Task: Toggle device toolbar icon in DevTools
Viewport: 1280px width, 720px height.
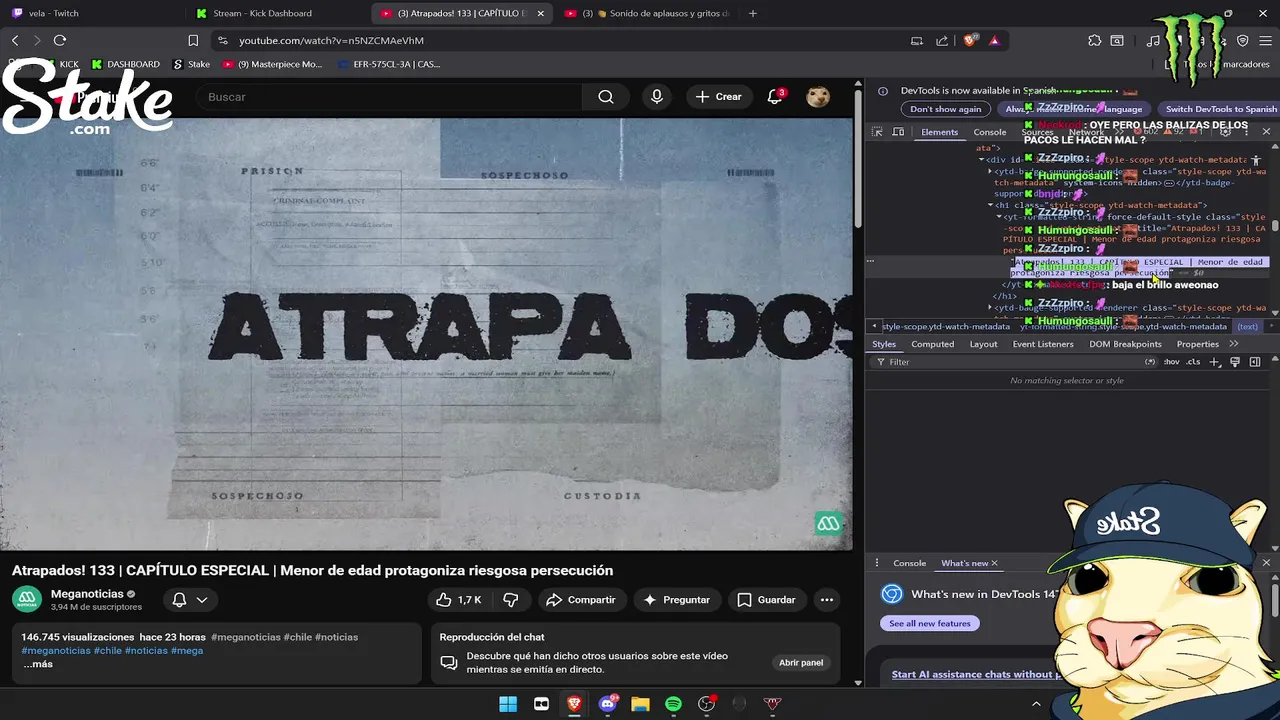Action: (898, 132)
